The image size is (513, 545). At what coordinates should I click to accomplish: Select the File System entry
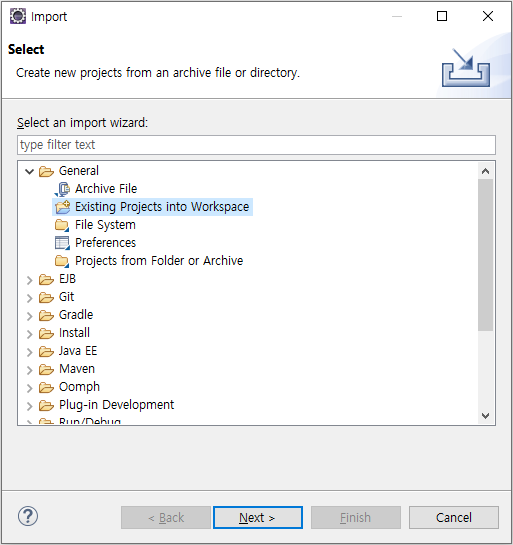[x=105, y=225]
